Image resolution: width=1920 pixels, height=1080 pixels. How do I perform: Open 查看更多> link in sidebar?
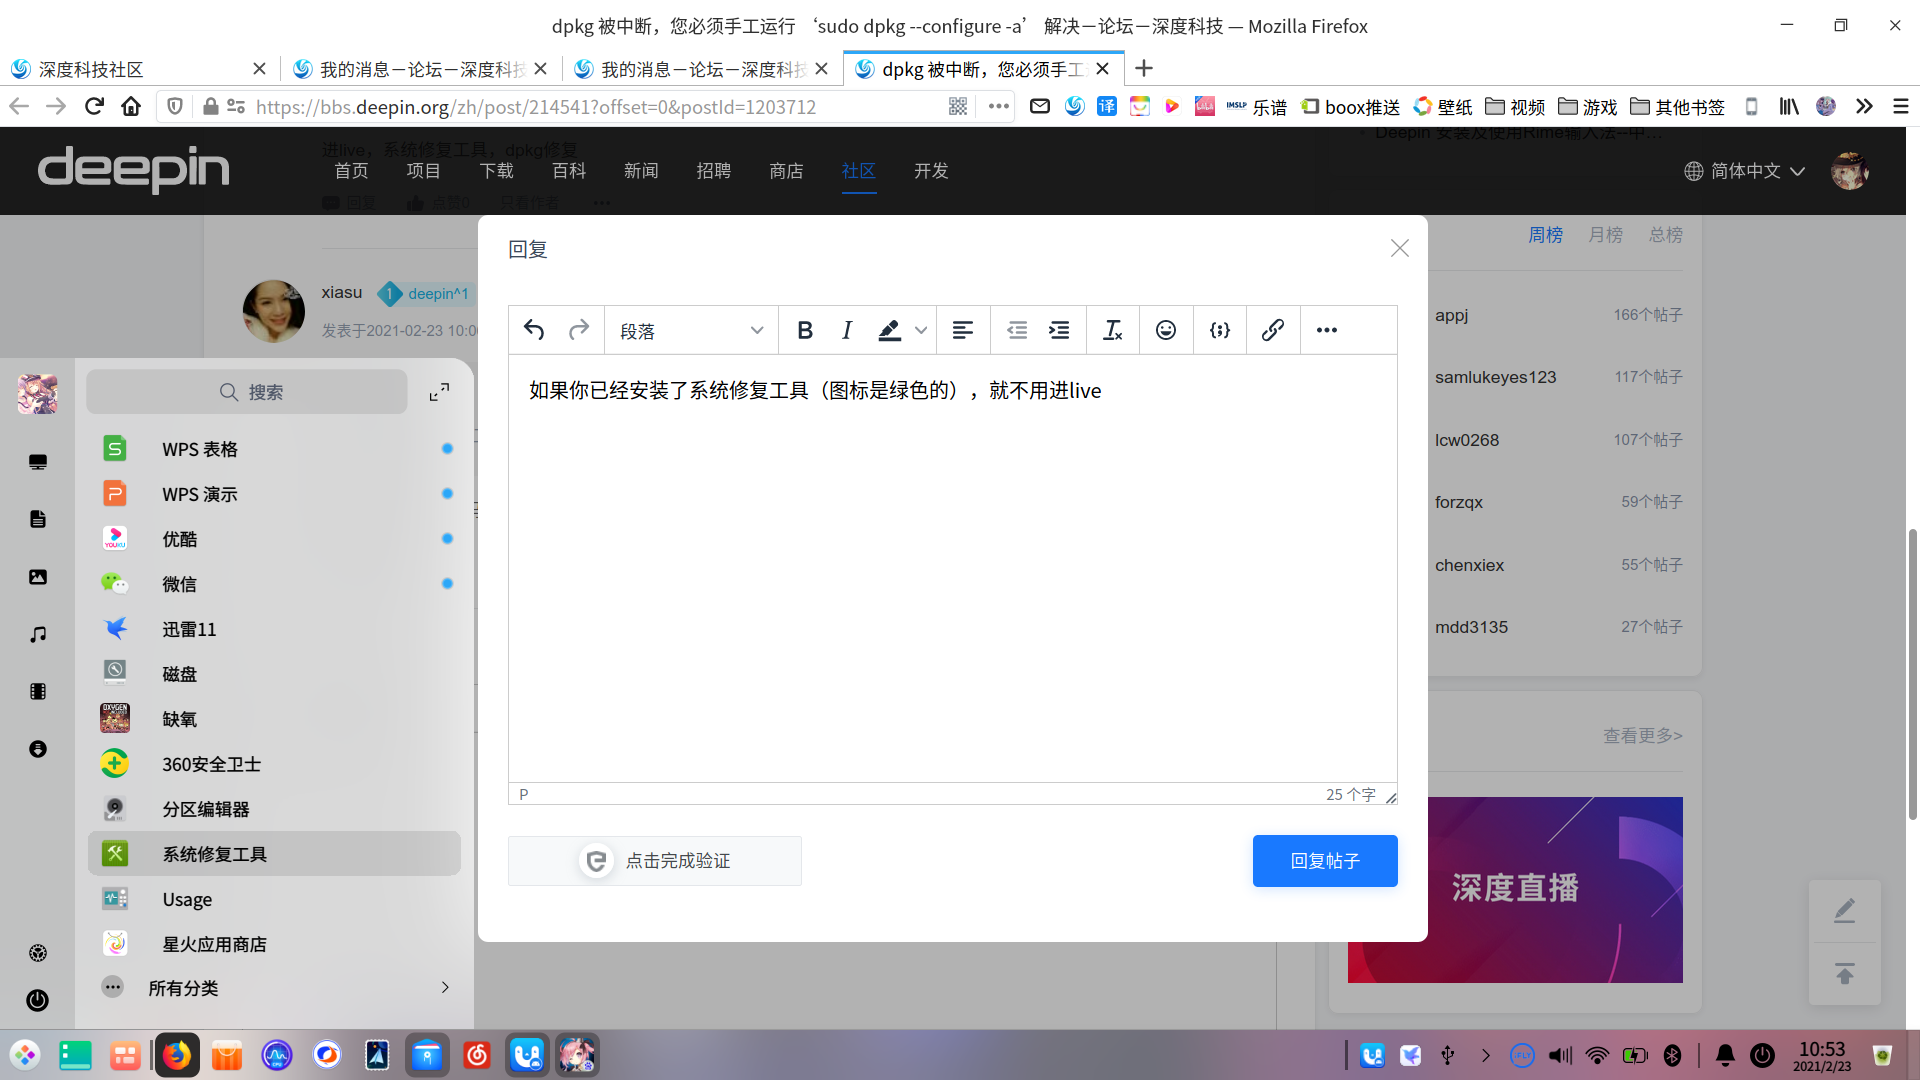coord(1642,736)
